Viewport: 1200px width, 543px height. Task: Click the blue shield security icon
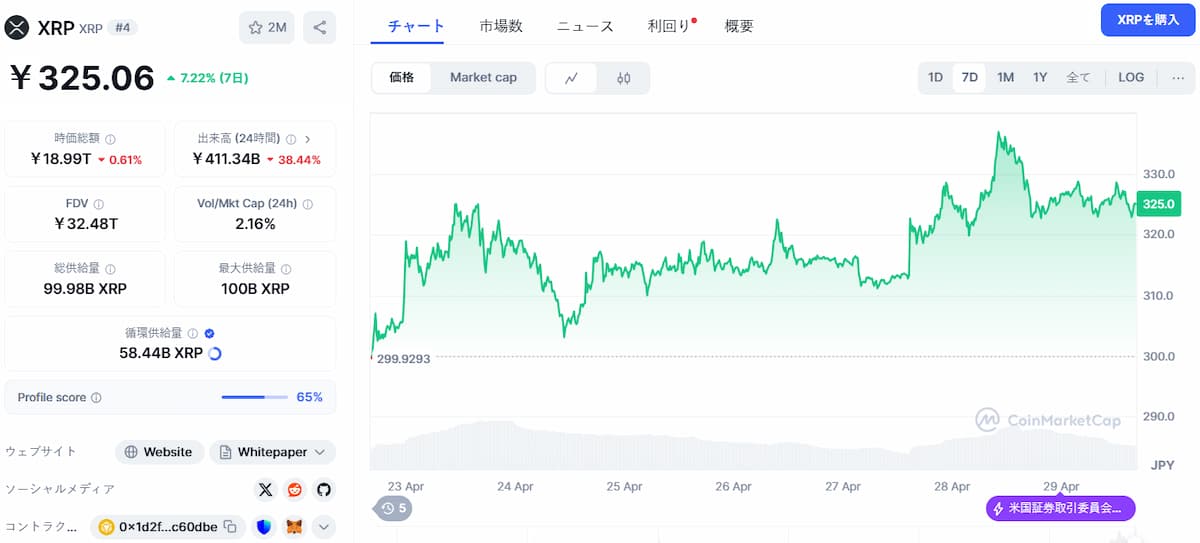[x=264, y=527]
